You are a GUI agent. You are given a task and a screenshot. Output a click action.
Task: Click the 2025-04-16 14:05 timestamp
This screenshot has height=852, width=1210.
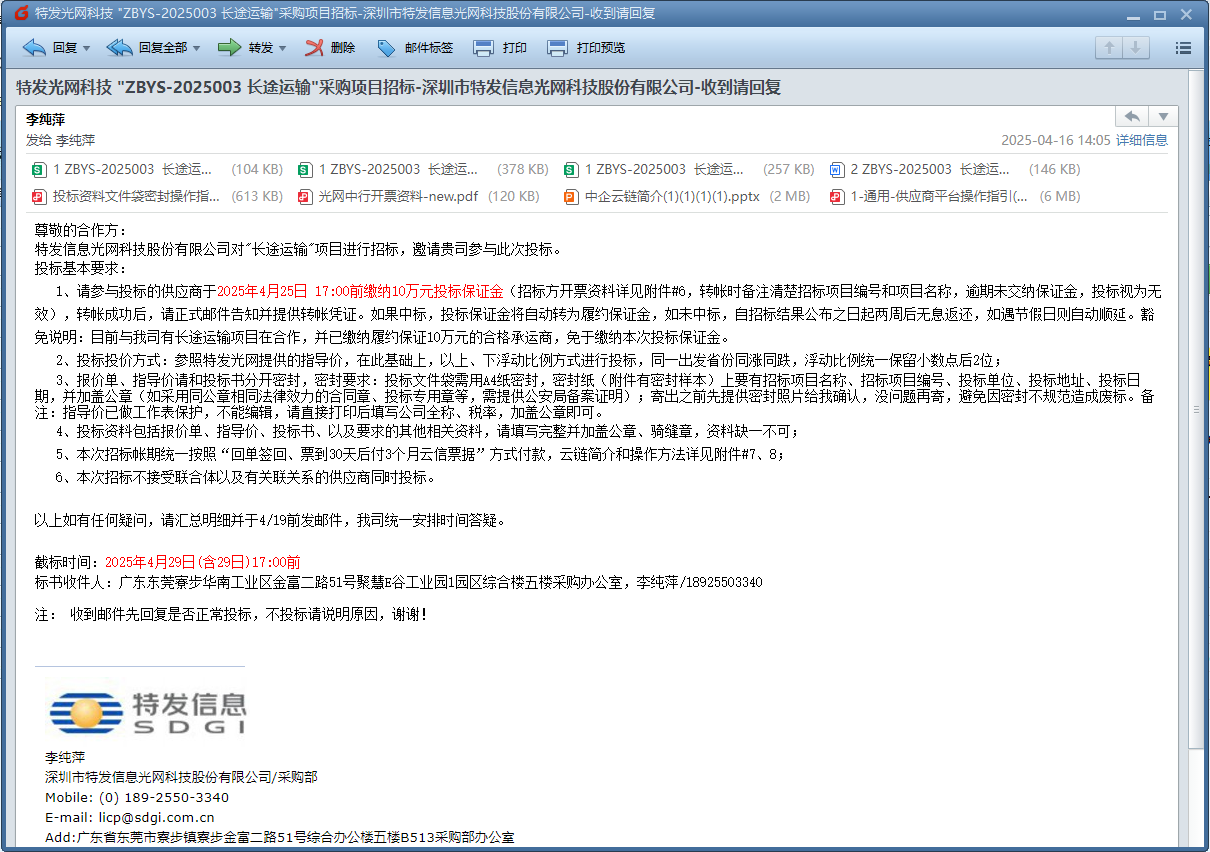[x=1055, y=140]
